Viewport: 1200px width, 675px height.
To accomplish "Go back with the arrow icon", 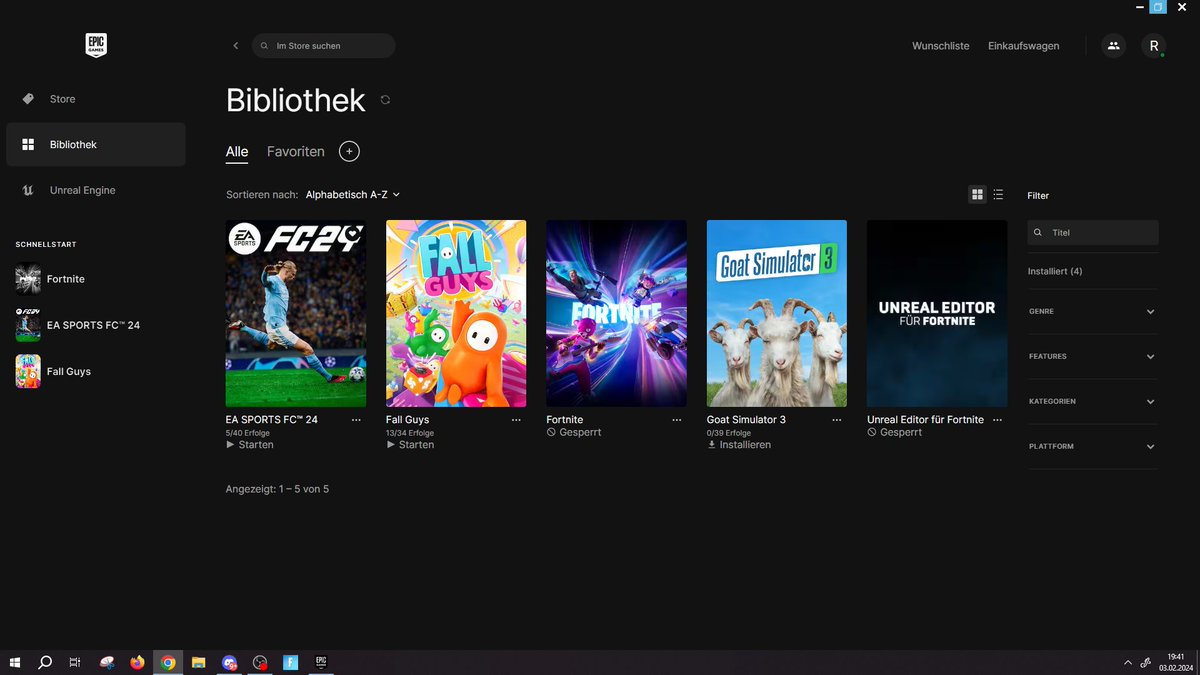I will [235, 46].
